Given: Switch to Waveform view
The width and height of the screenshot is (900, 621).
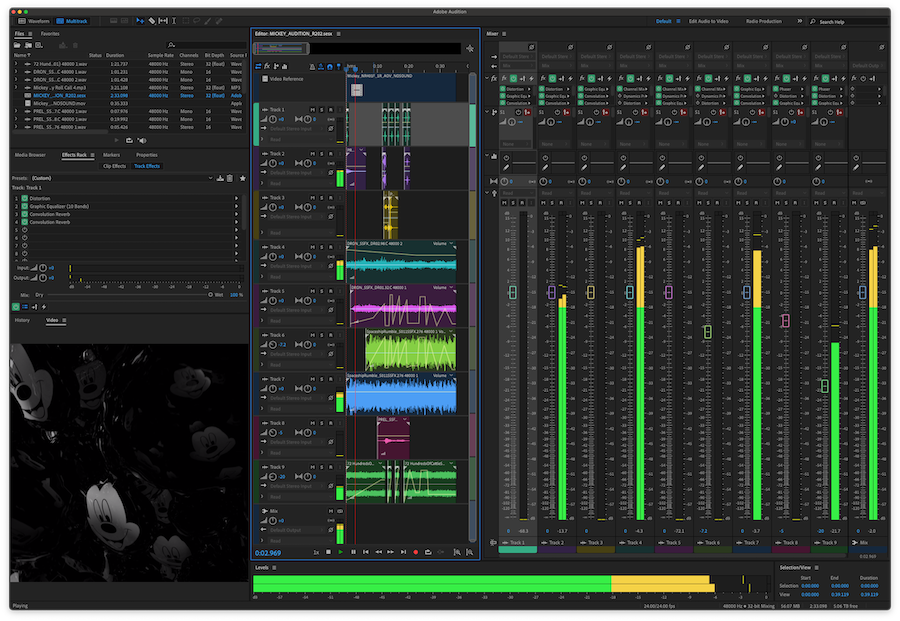Looking at the screenshot, I should (x=33, y=20).
